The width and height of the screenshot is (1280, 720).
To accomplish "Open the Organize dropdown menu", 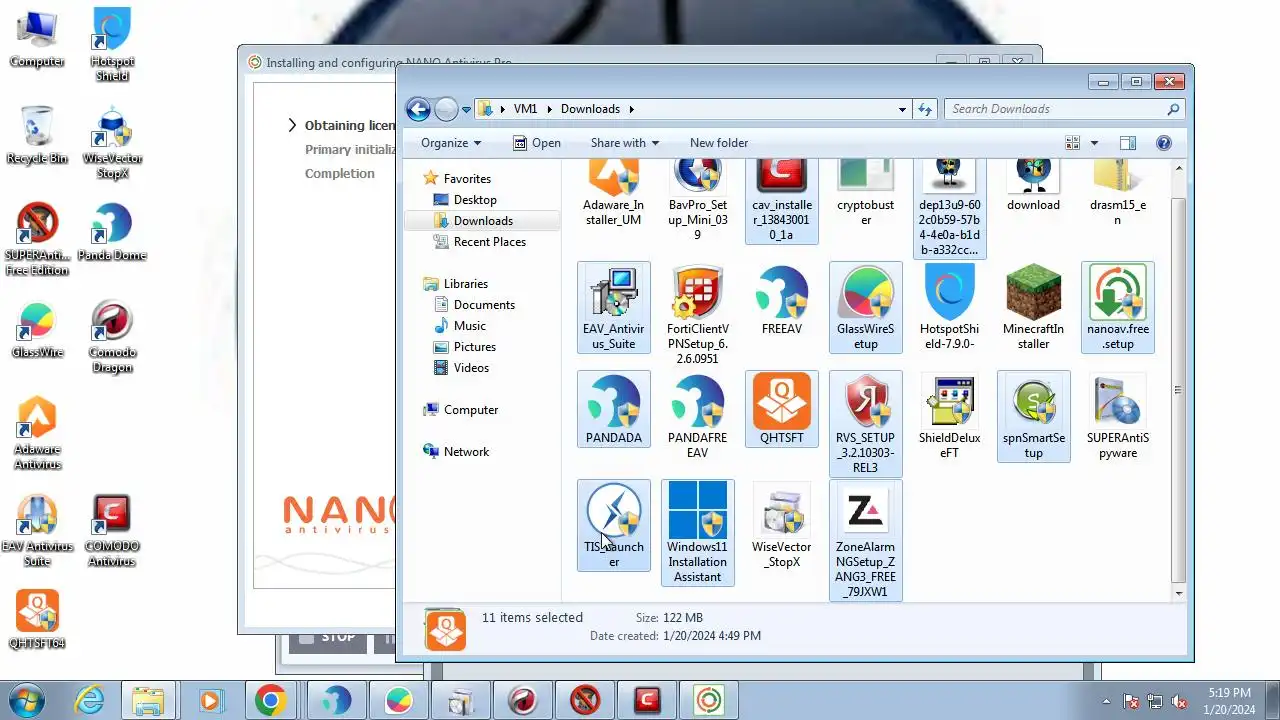I will (451, 143).
